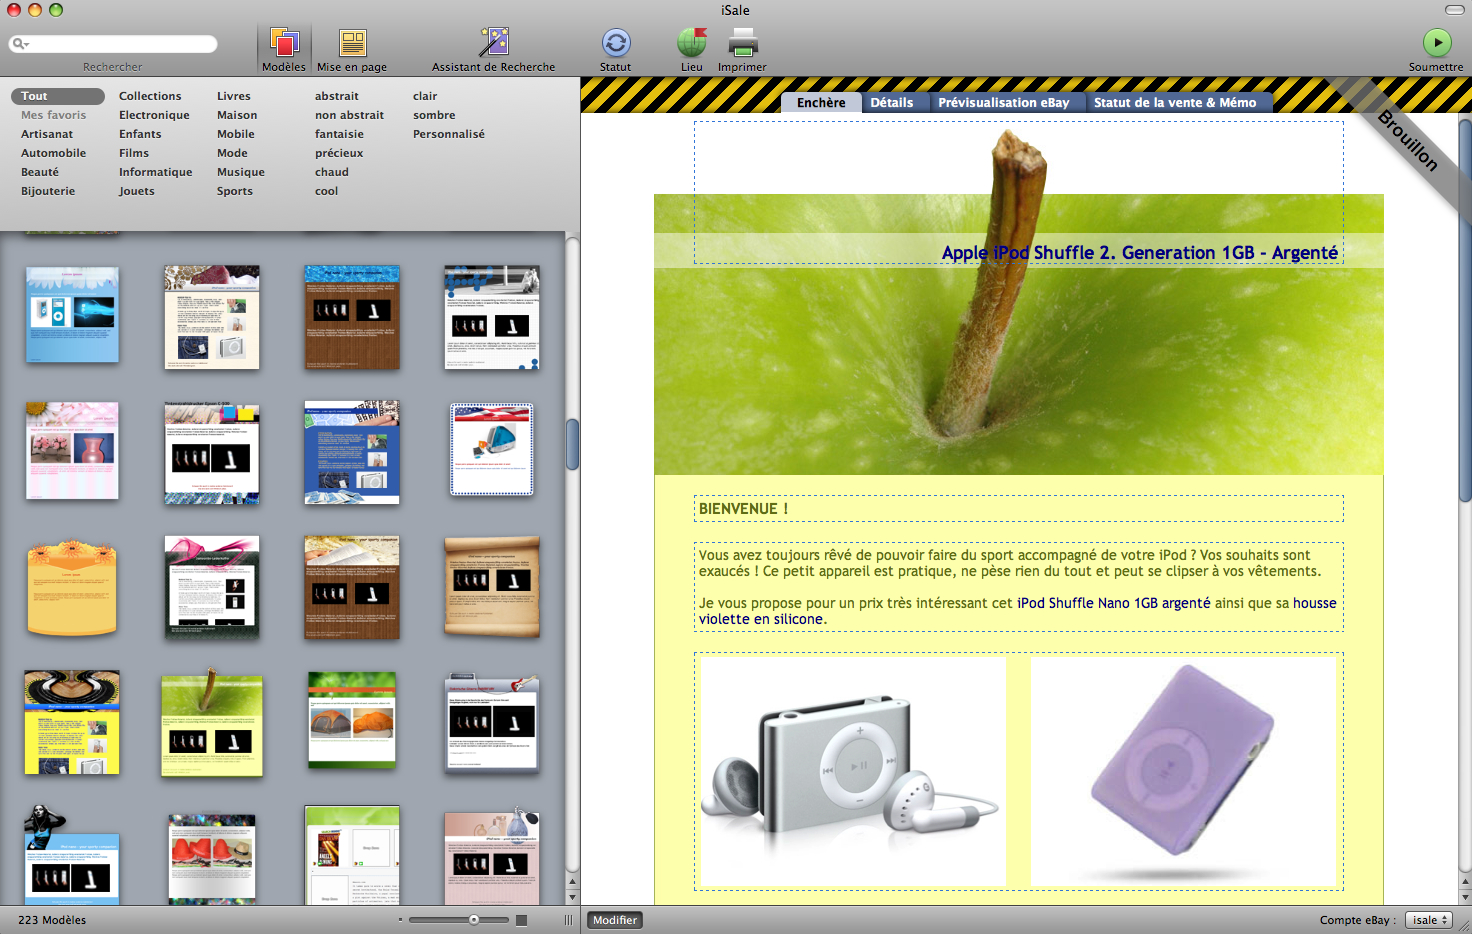Screen dimensions: 1472x934
Task: Adjust the thumbnail size slider knob
Action: tap(474, 920)
